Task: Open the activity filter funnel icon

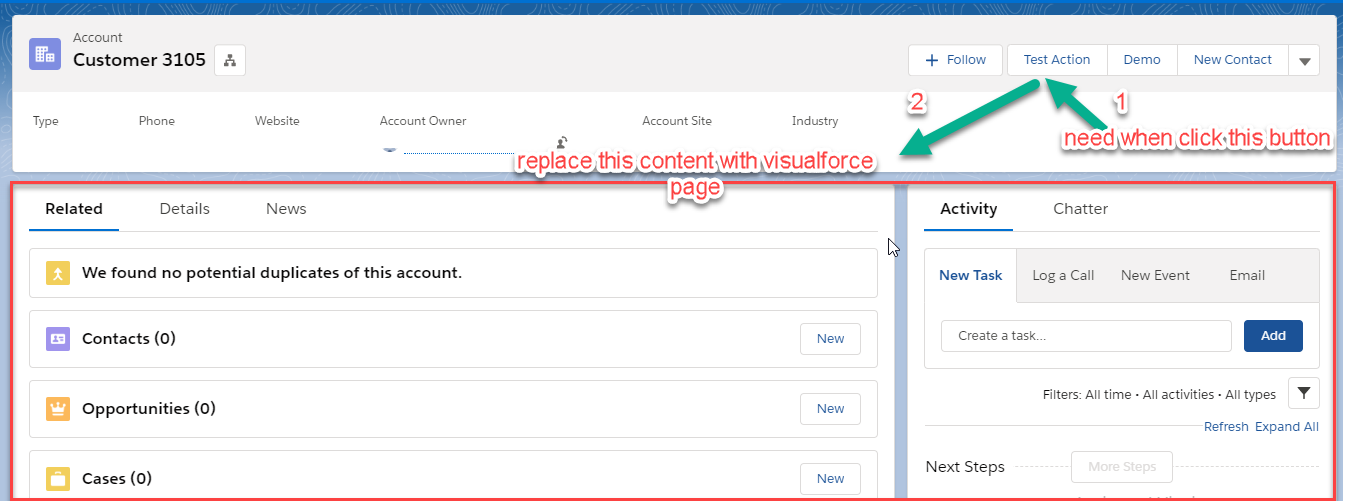Action: [x=1304, y=394]
